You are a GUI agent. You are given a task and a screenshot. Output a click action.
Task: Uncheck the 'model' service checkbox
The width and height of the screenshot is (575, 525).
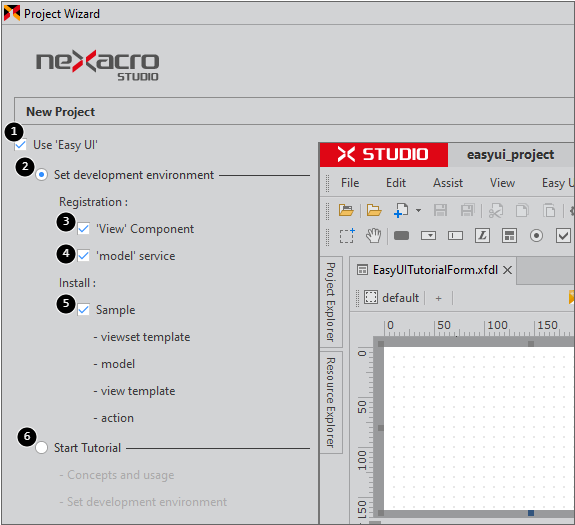coord(84,256)
